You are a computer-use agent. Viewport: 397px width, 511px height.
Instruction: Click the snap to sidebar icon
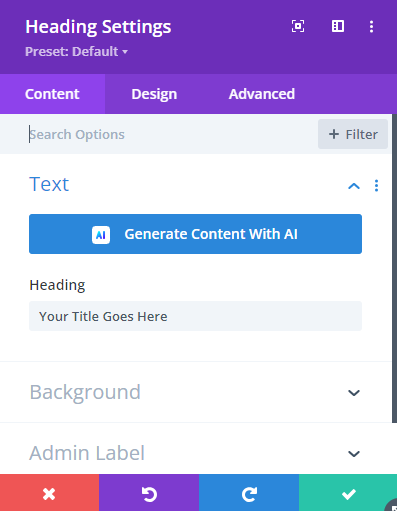pyautogui.click(x=338, y=26)
